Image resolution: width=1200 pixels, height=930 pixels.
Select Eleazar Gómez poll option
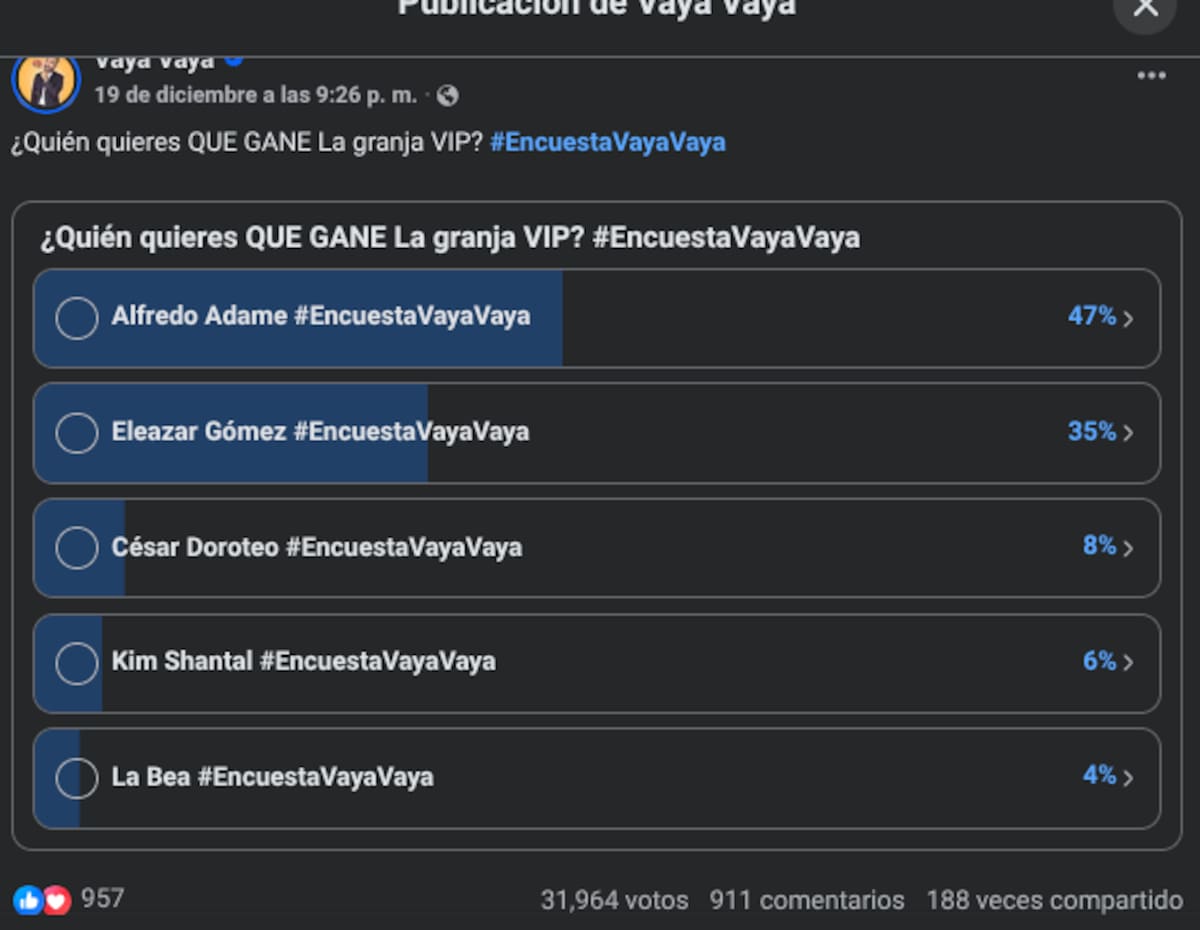click(597, 433)
